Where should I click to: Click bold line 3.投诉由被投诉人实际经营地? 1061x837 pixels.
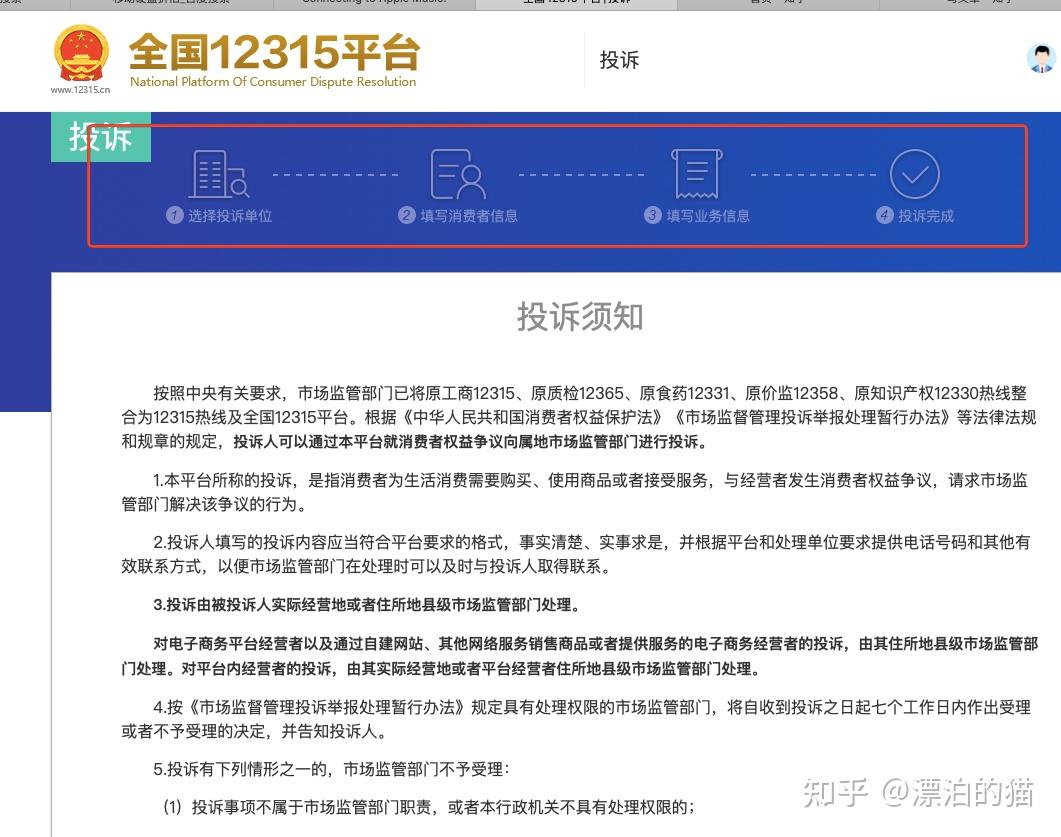367,605
